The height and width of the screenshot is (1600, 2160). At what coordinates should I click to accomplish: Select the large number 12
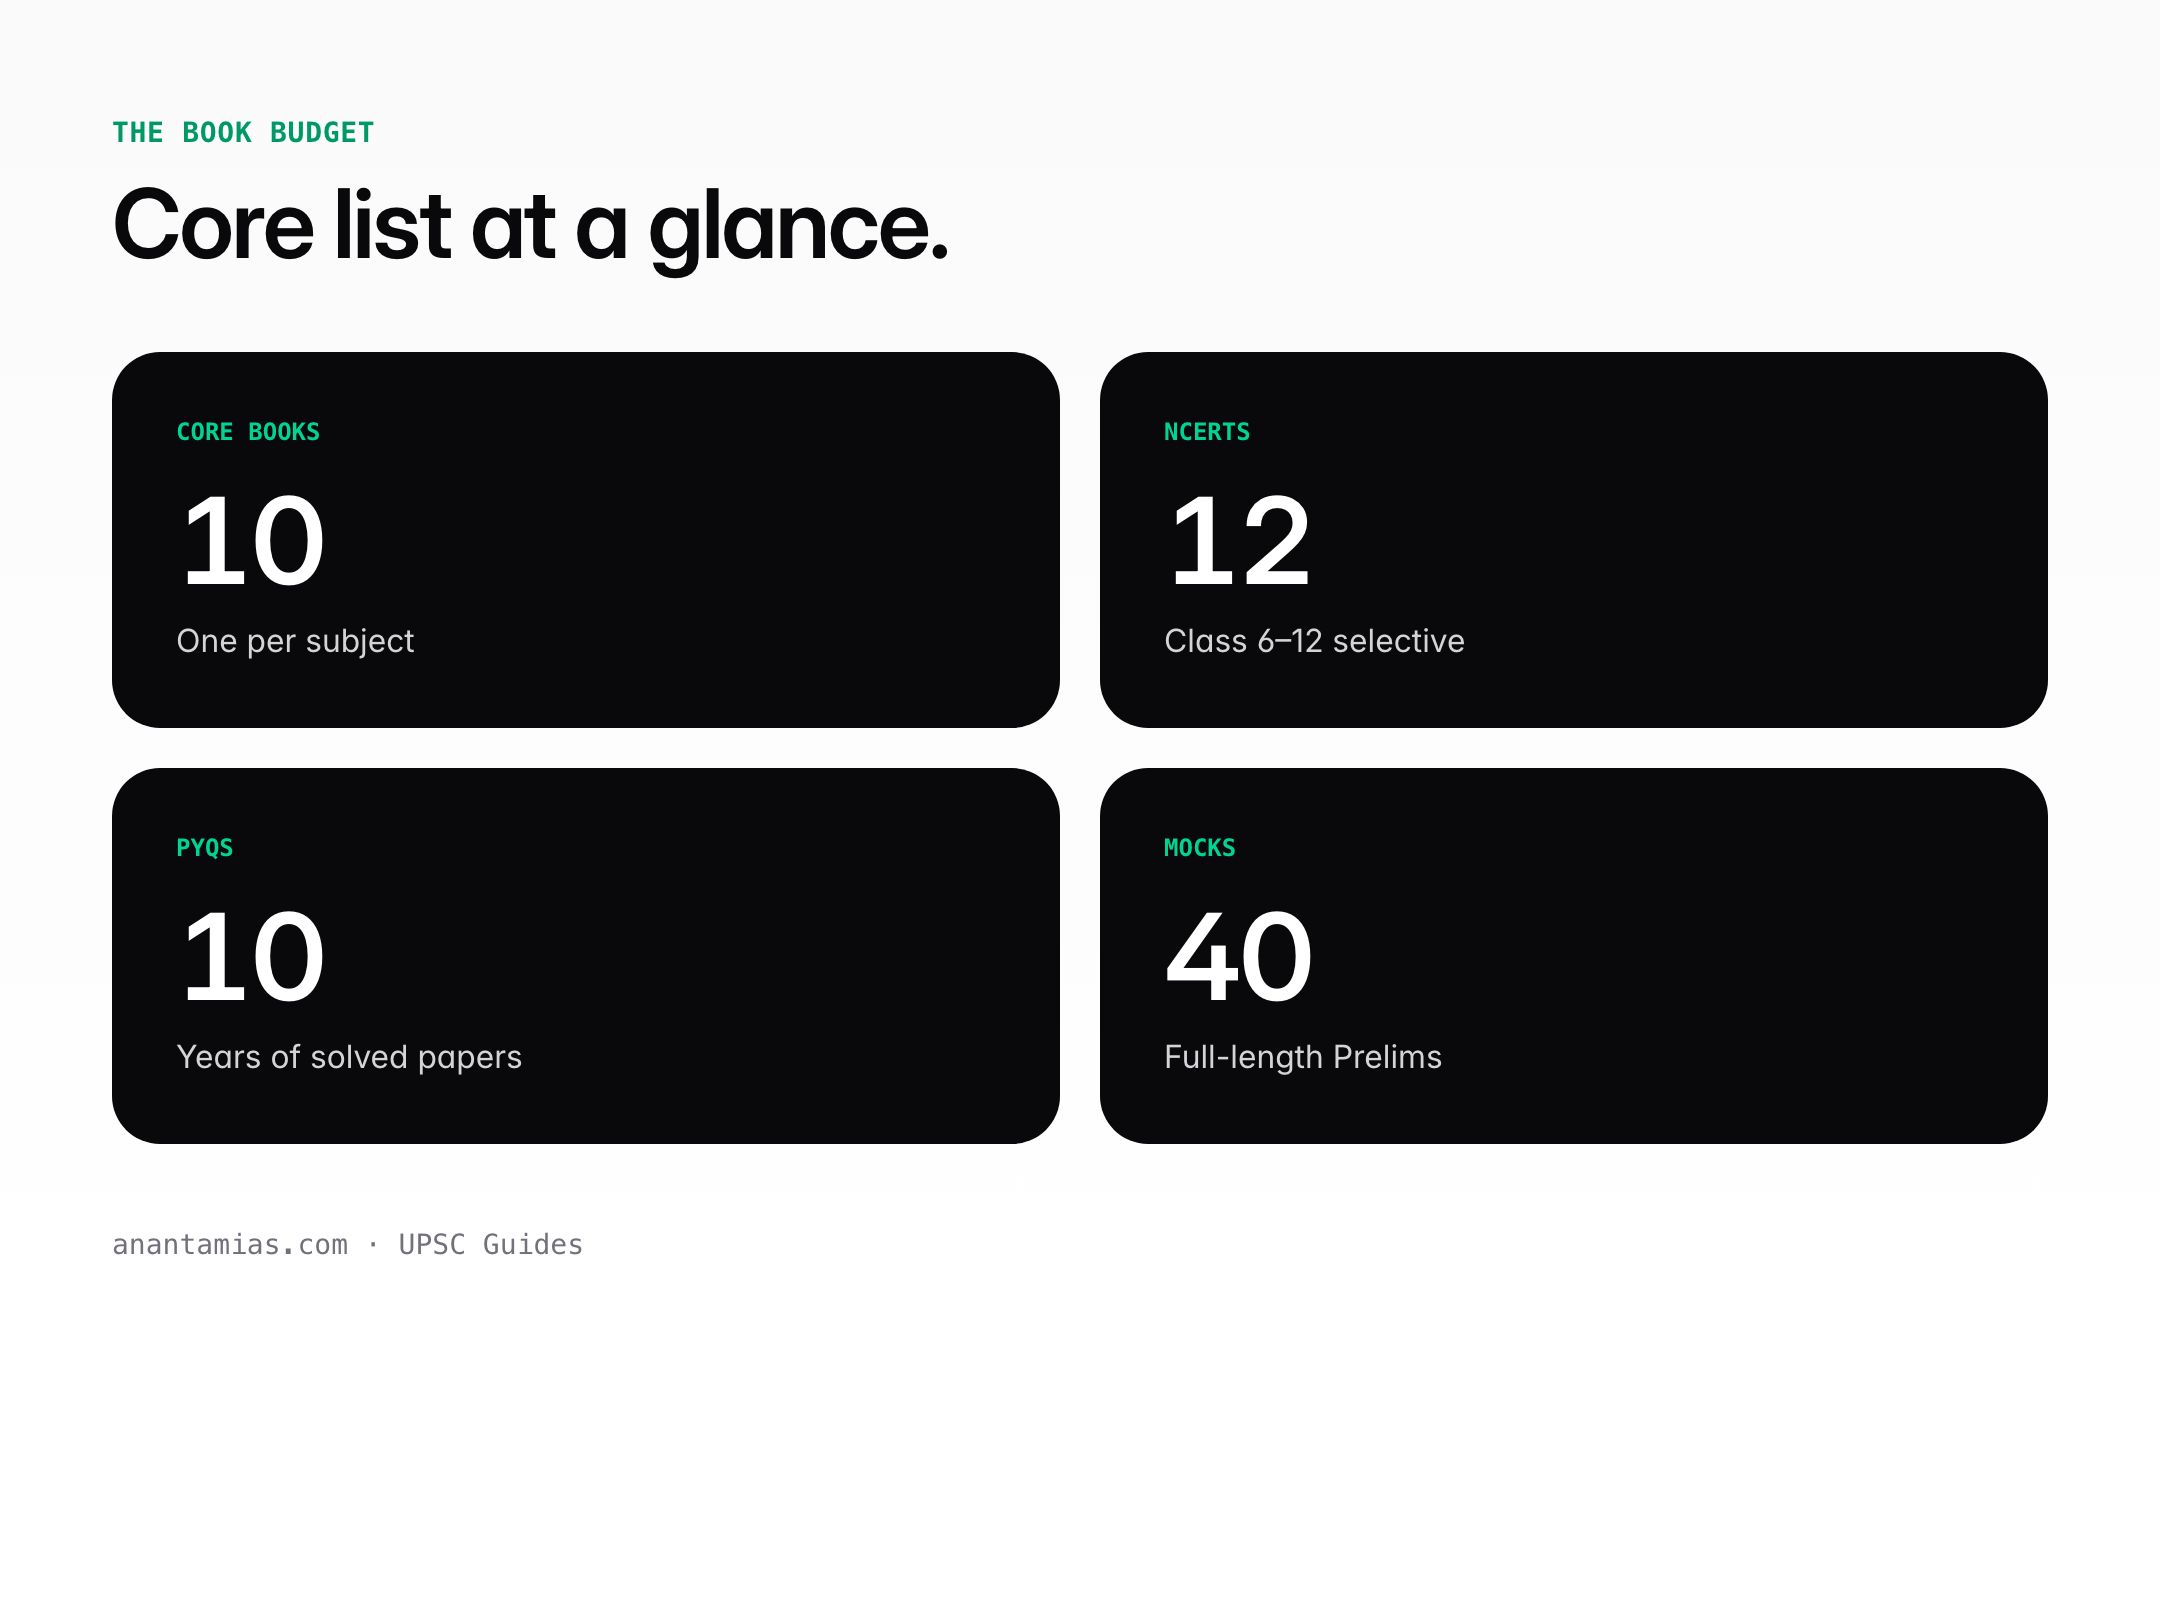tap(1240, 541)
